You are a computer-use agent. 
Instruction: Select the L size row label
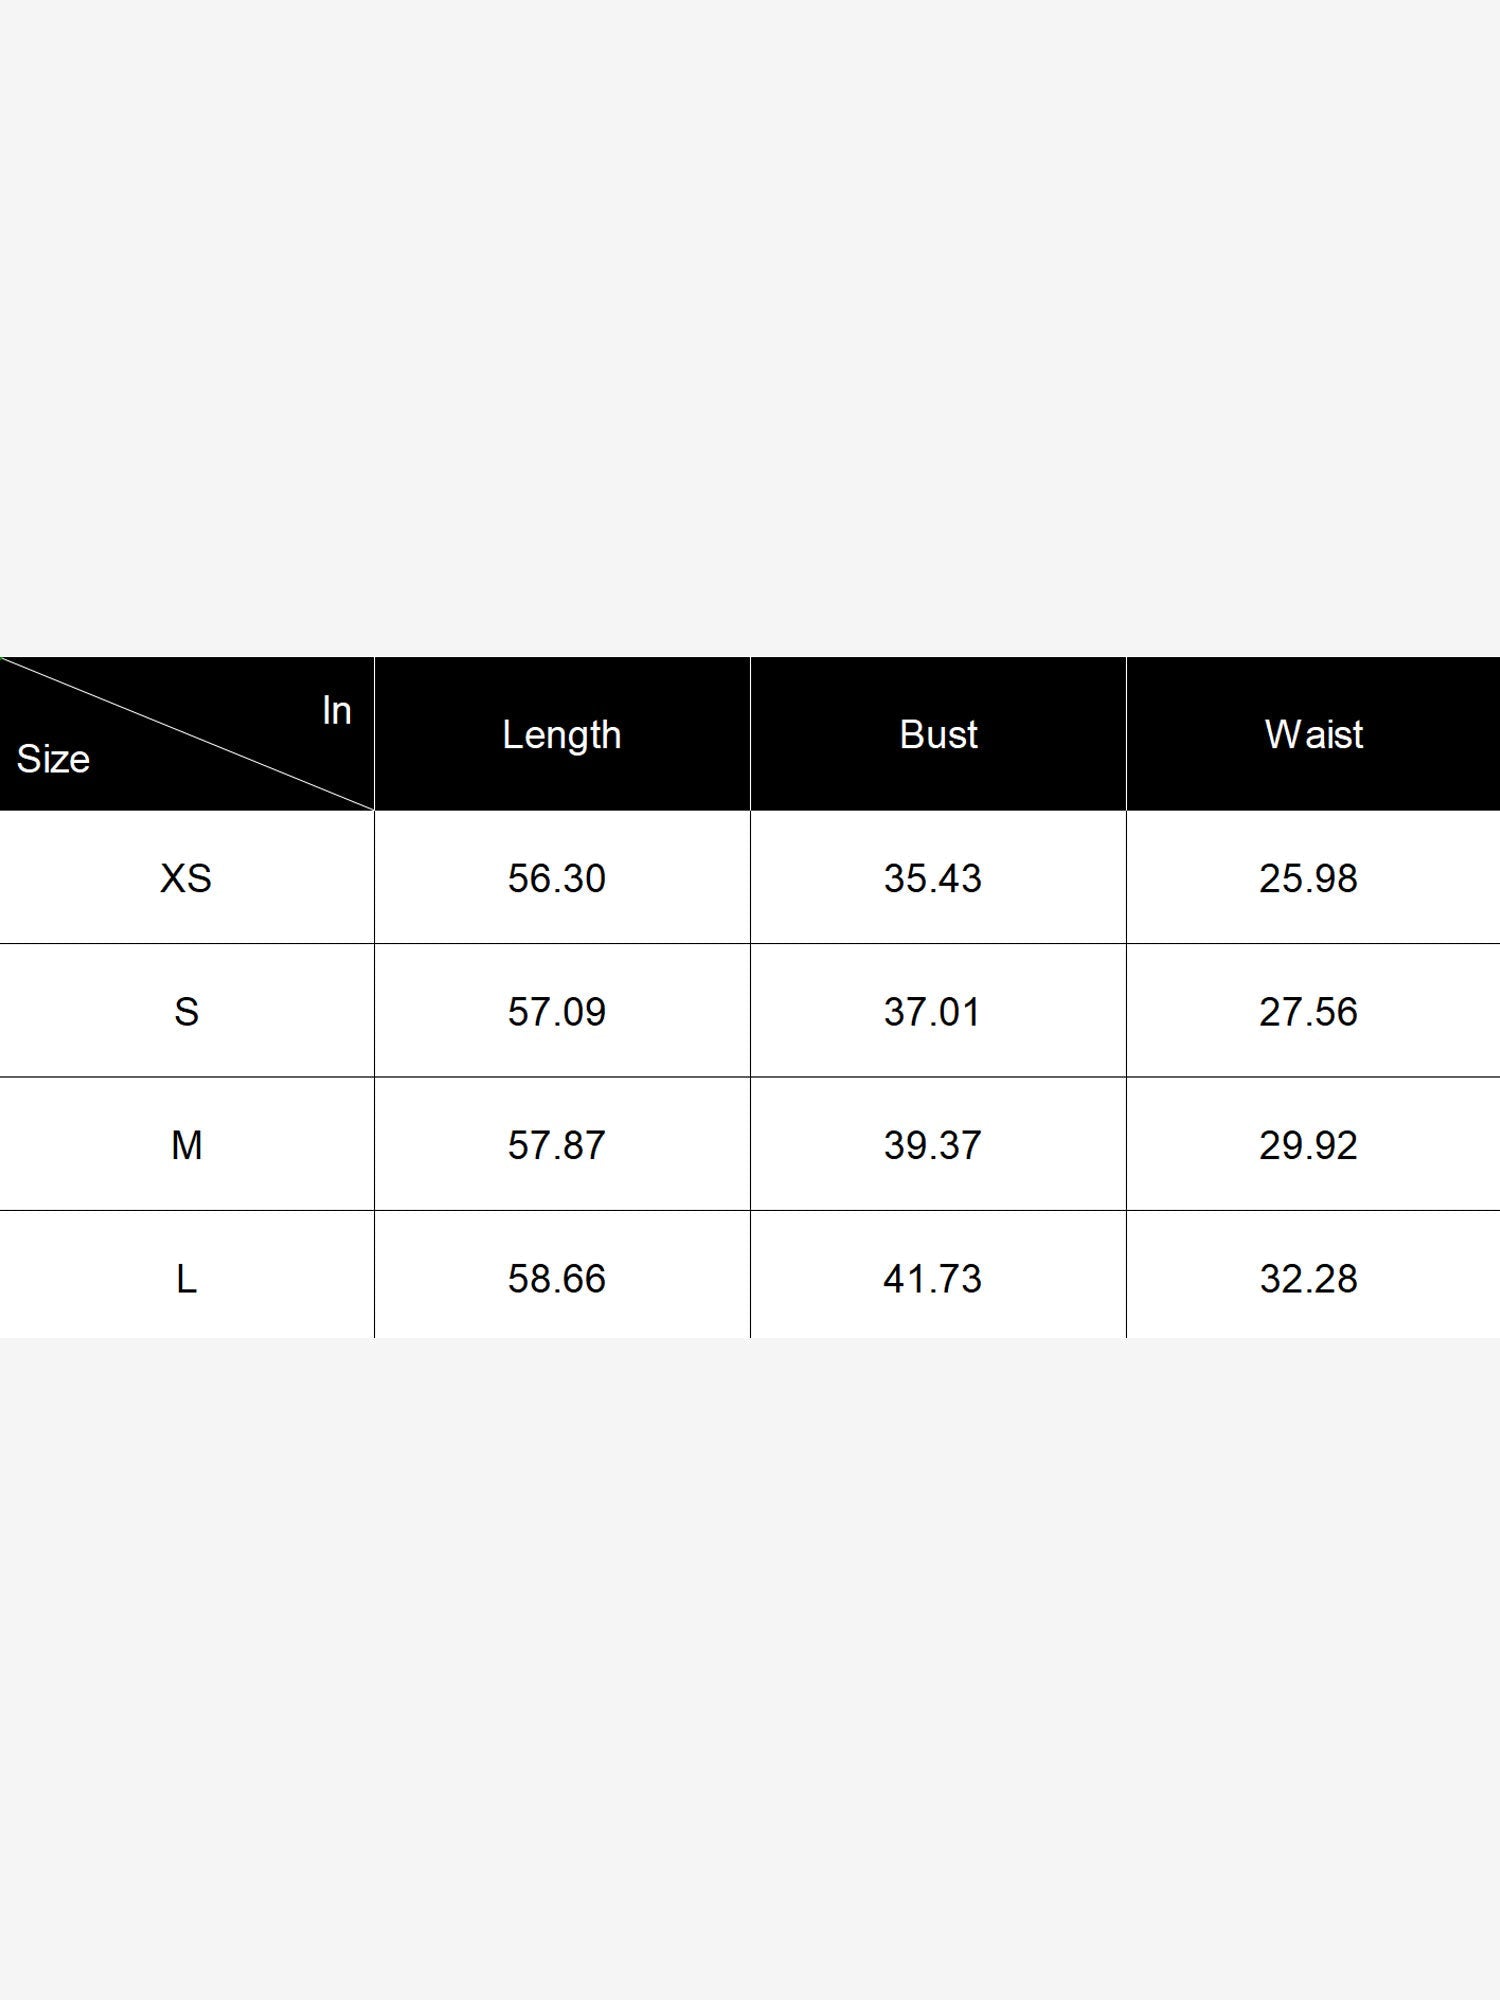[186, 1279]
